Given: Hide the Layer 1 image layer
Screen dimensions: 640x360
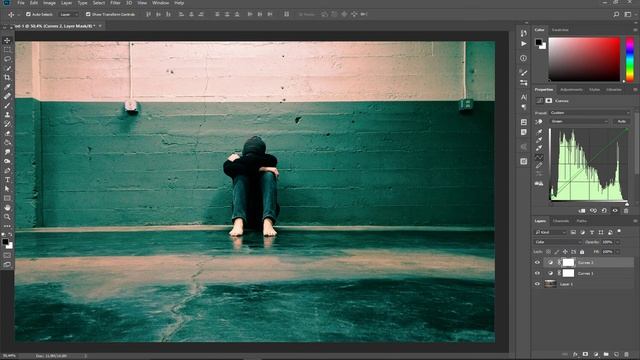Looking at the screenshot, I should coord(537,284).
